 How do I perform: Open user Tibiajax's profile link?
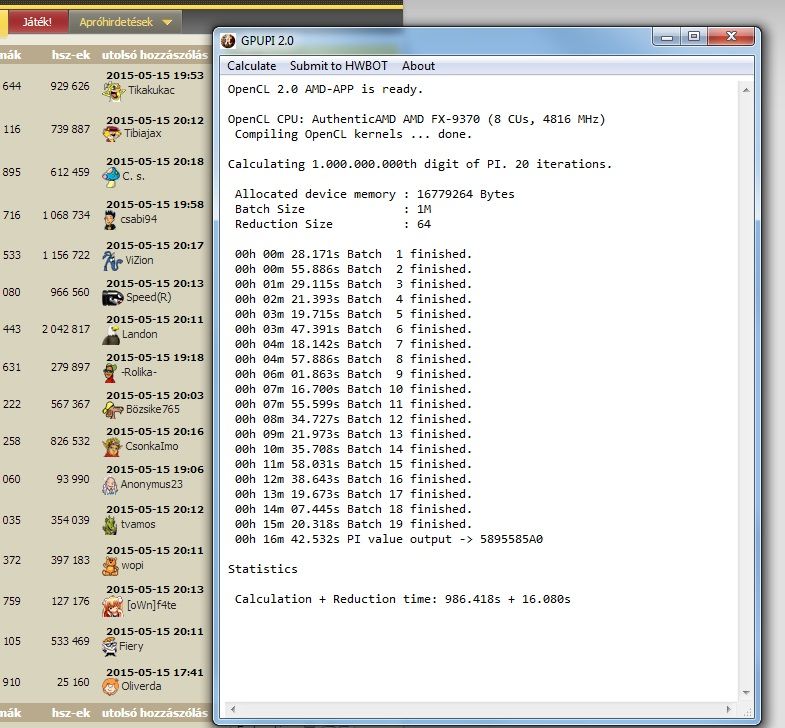click(x=143, y=133)
